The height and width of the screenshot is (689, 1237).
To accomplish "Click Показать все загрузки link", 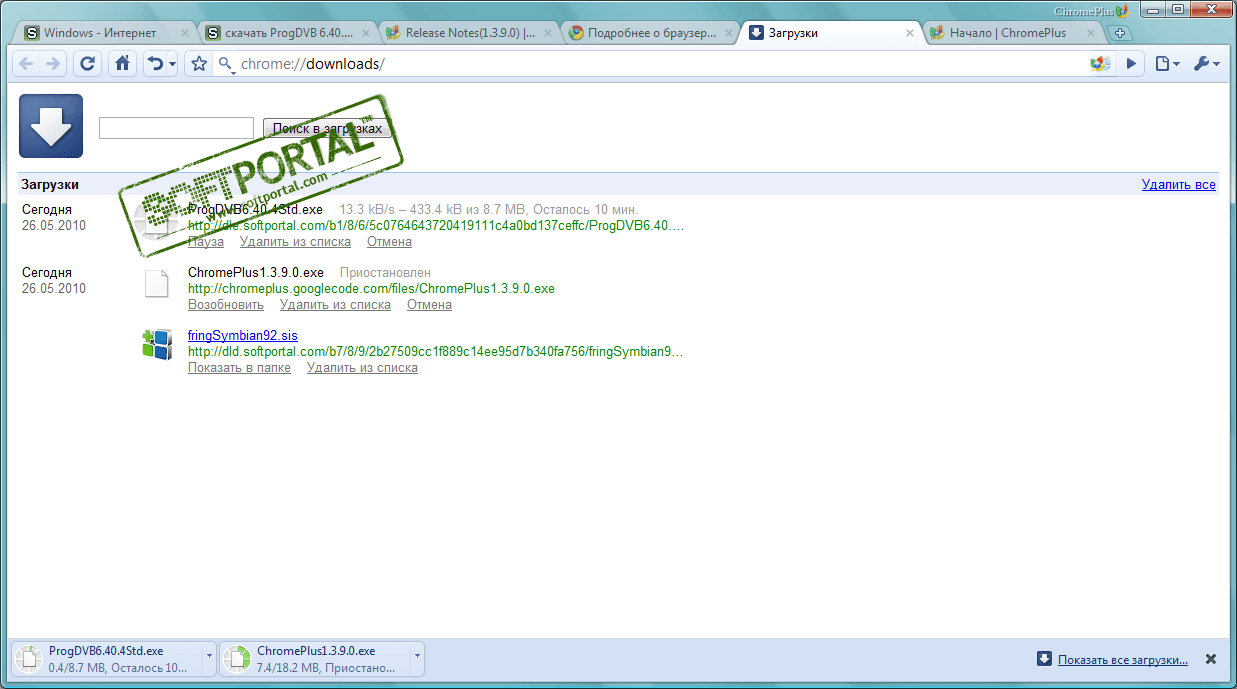I will (x=1123, y=660).
